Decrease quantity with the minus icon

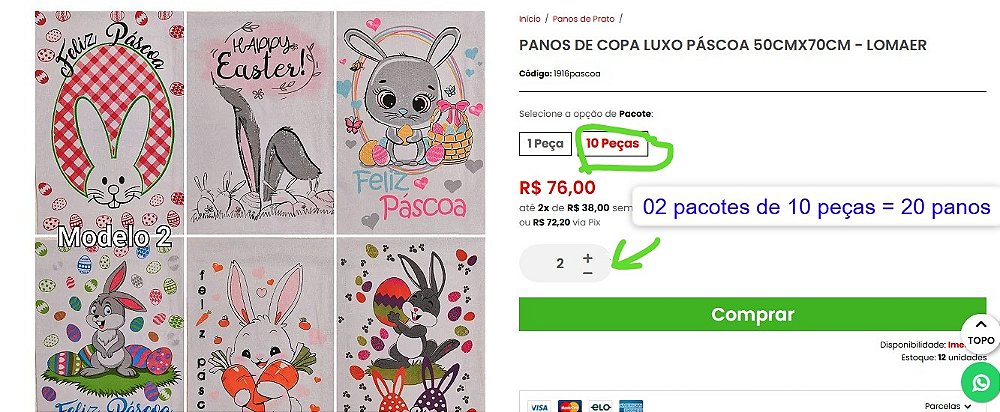588,272
